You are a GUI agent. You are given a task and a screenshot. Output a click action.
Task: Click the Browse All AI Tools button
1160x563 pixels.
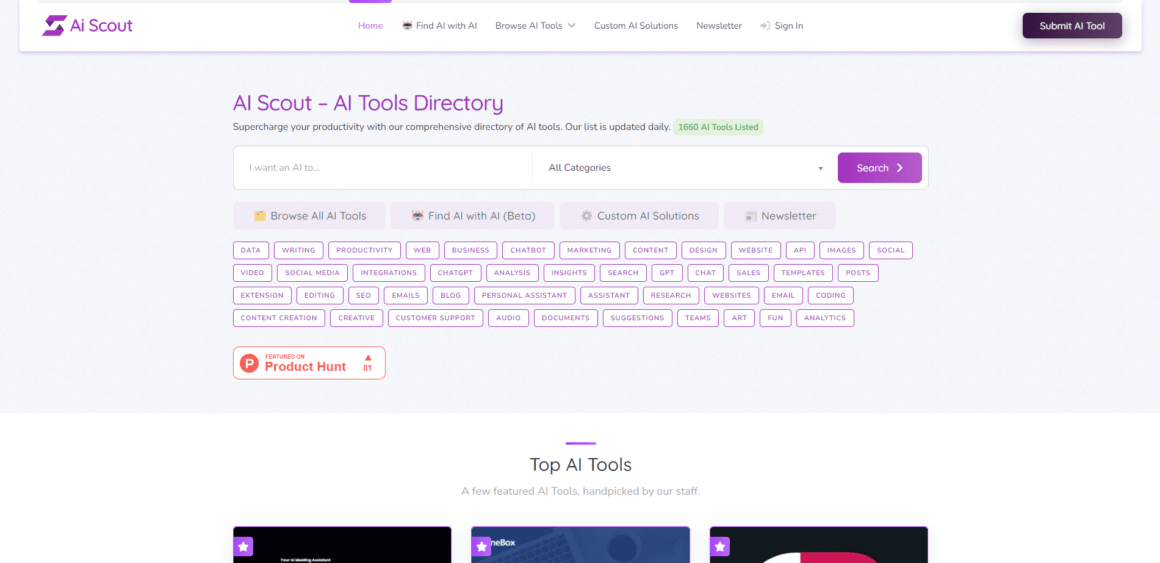click(x=309, y=216)
